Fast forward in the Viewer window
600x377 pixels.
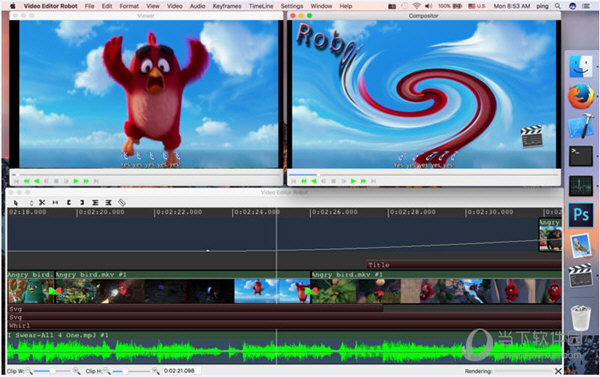86,181
